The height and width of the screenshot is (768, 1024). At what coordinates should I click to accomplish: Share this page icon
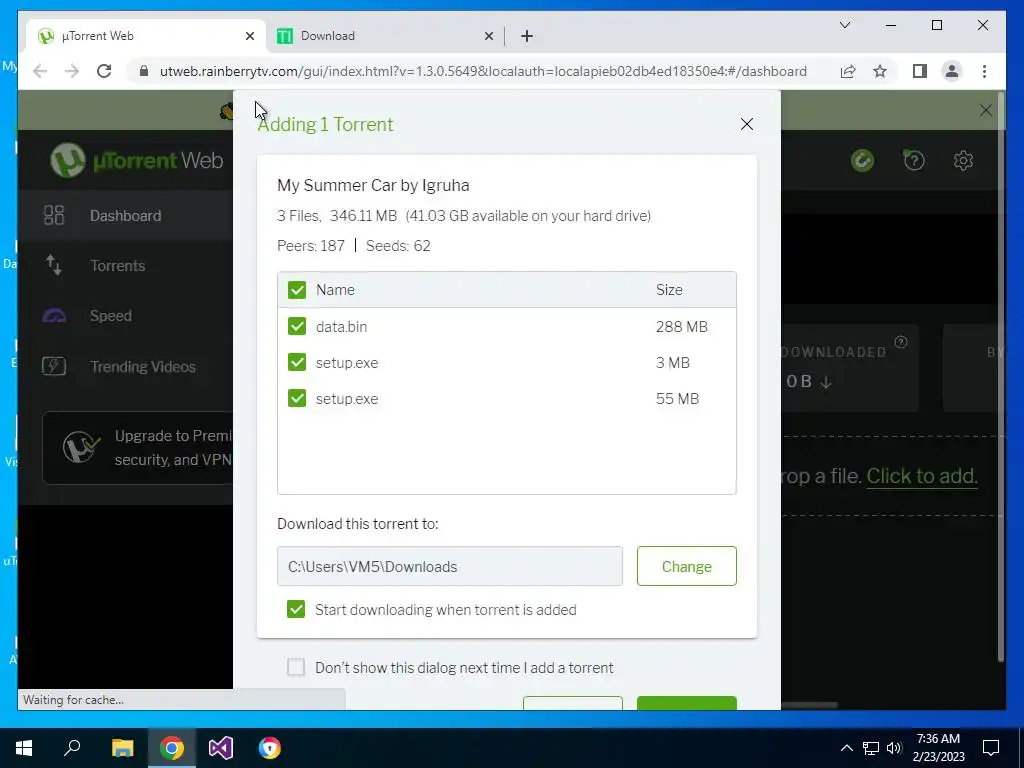848,71
